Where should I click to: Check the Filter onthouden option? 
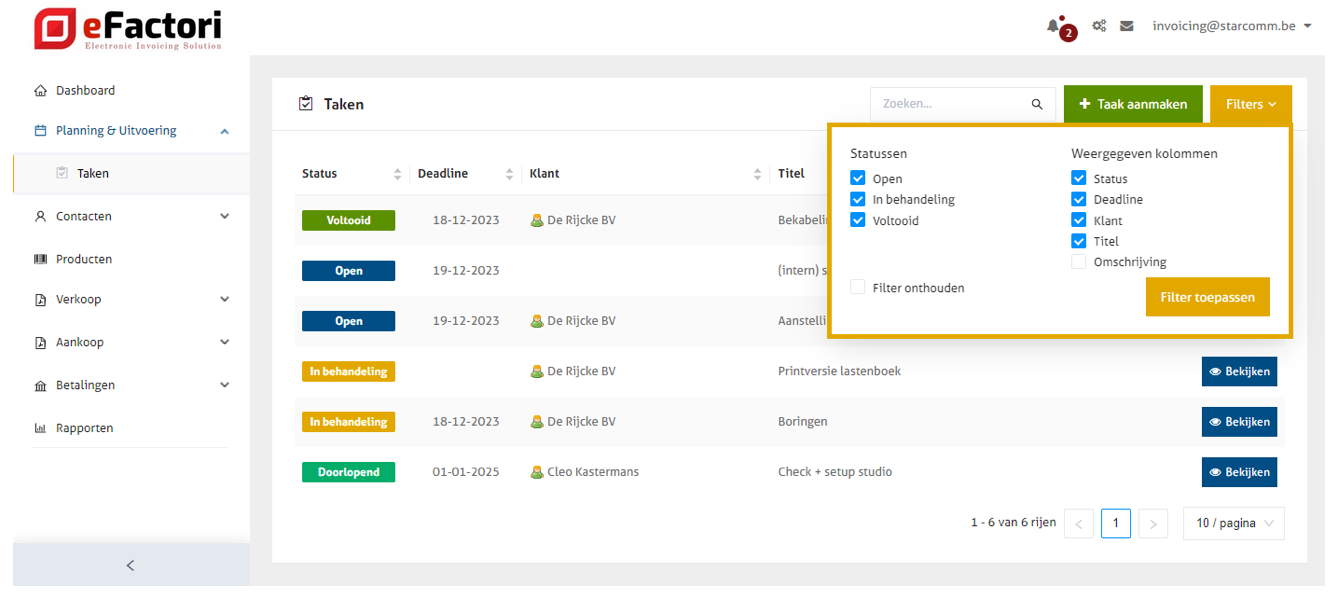858,287
